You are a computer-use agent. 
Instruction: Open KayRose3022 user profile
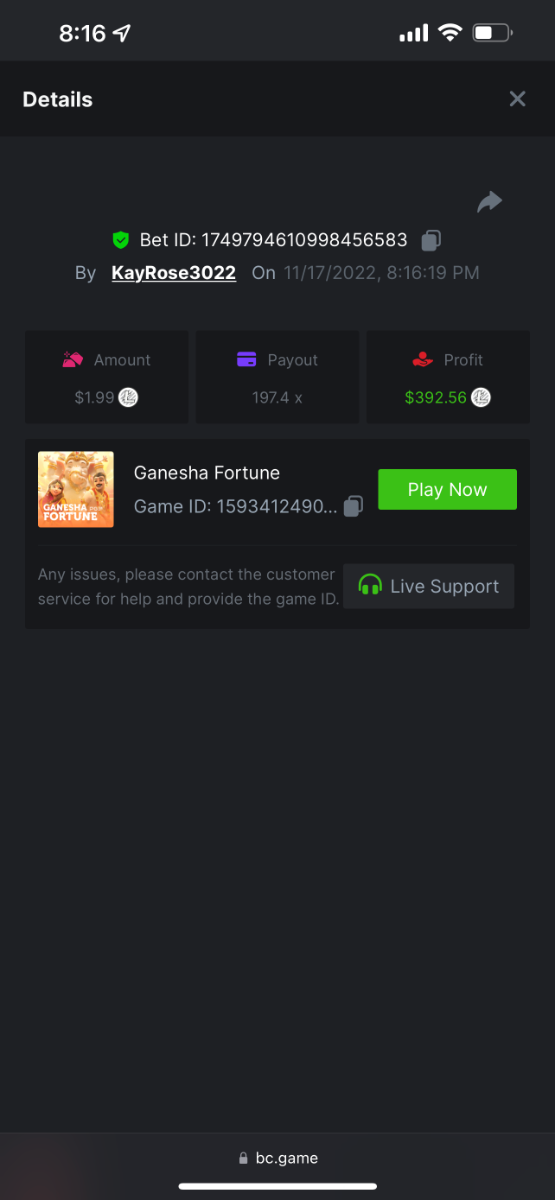pyautogui.click(x=174, y=272)
